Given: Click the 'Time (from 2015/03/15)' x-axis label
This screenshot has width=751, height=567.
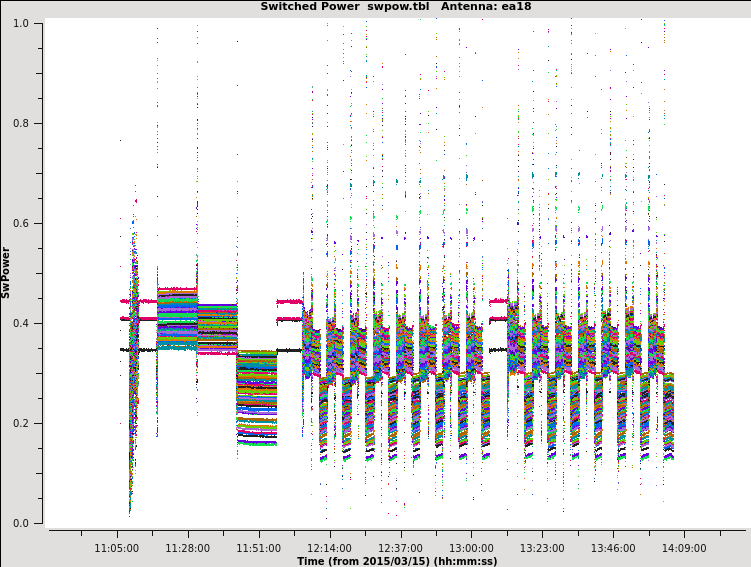Looking at the screenshot, I should (396, 561).
